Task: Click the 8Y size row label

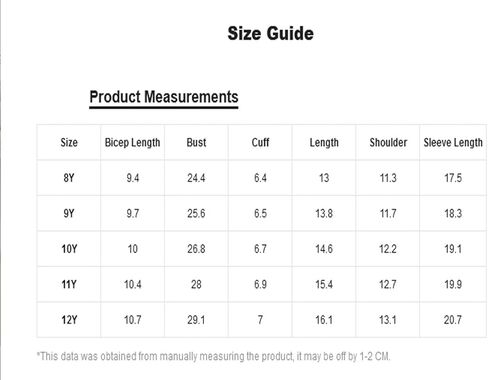Action: coord(69,178)
